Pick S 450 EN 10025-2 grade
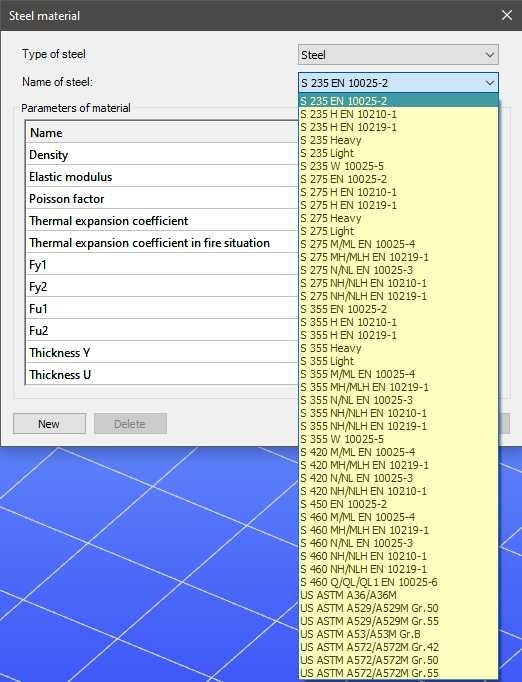Screen dimensions: 522x682 tap(398, 504)
